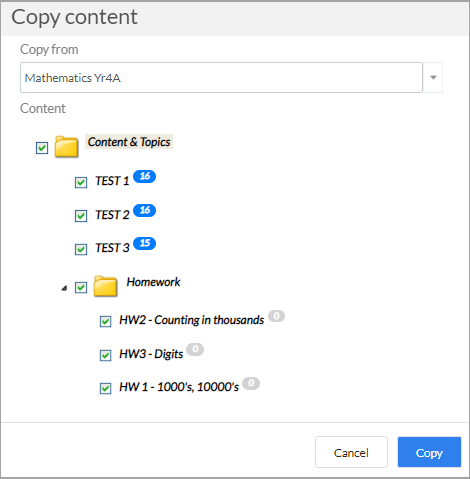Select the TEST 3 tree item label
This screenshot has width=470, height=479.
coord(112,248)
